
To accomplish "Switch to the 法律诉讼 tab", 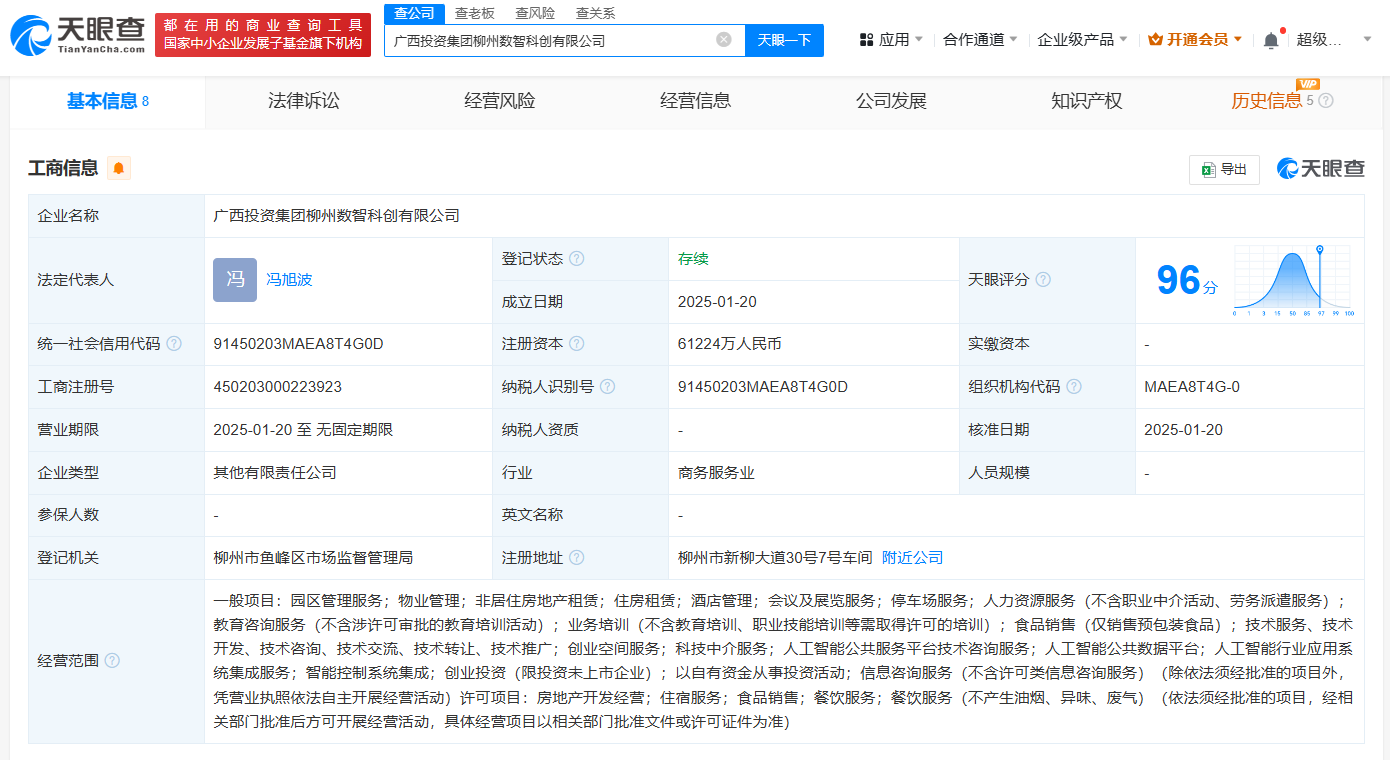I will (304, 101).
